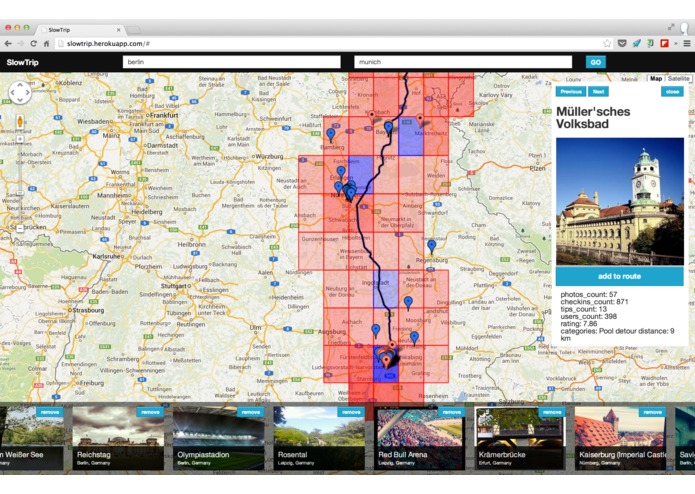Open the red Flipboard extension icon
695x494 pixels.
coord(664,43)
